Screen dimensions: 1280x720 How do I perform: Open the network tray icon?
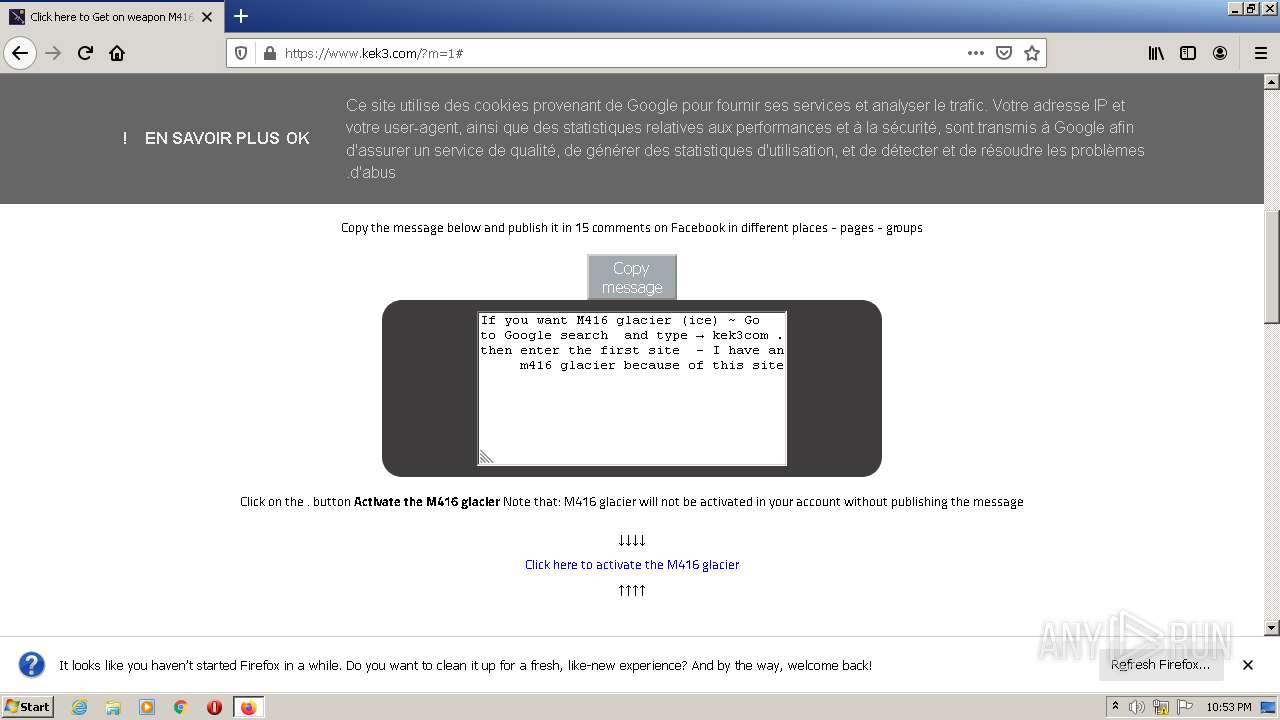click(x=1161, y=707)
